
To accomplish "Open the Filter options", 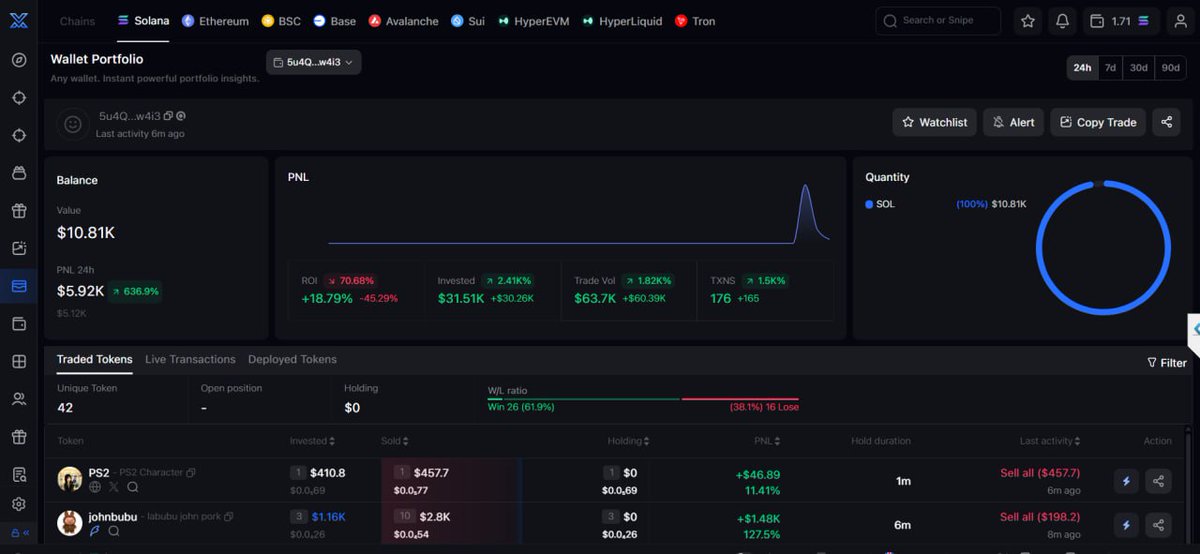I will [x=1166, y=363].
